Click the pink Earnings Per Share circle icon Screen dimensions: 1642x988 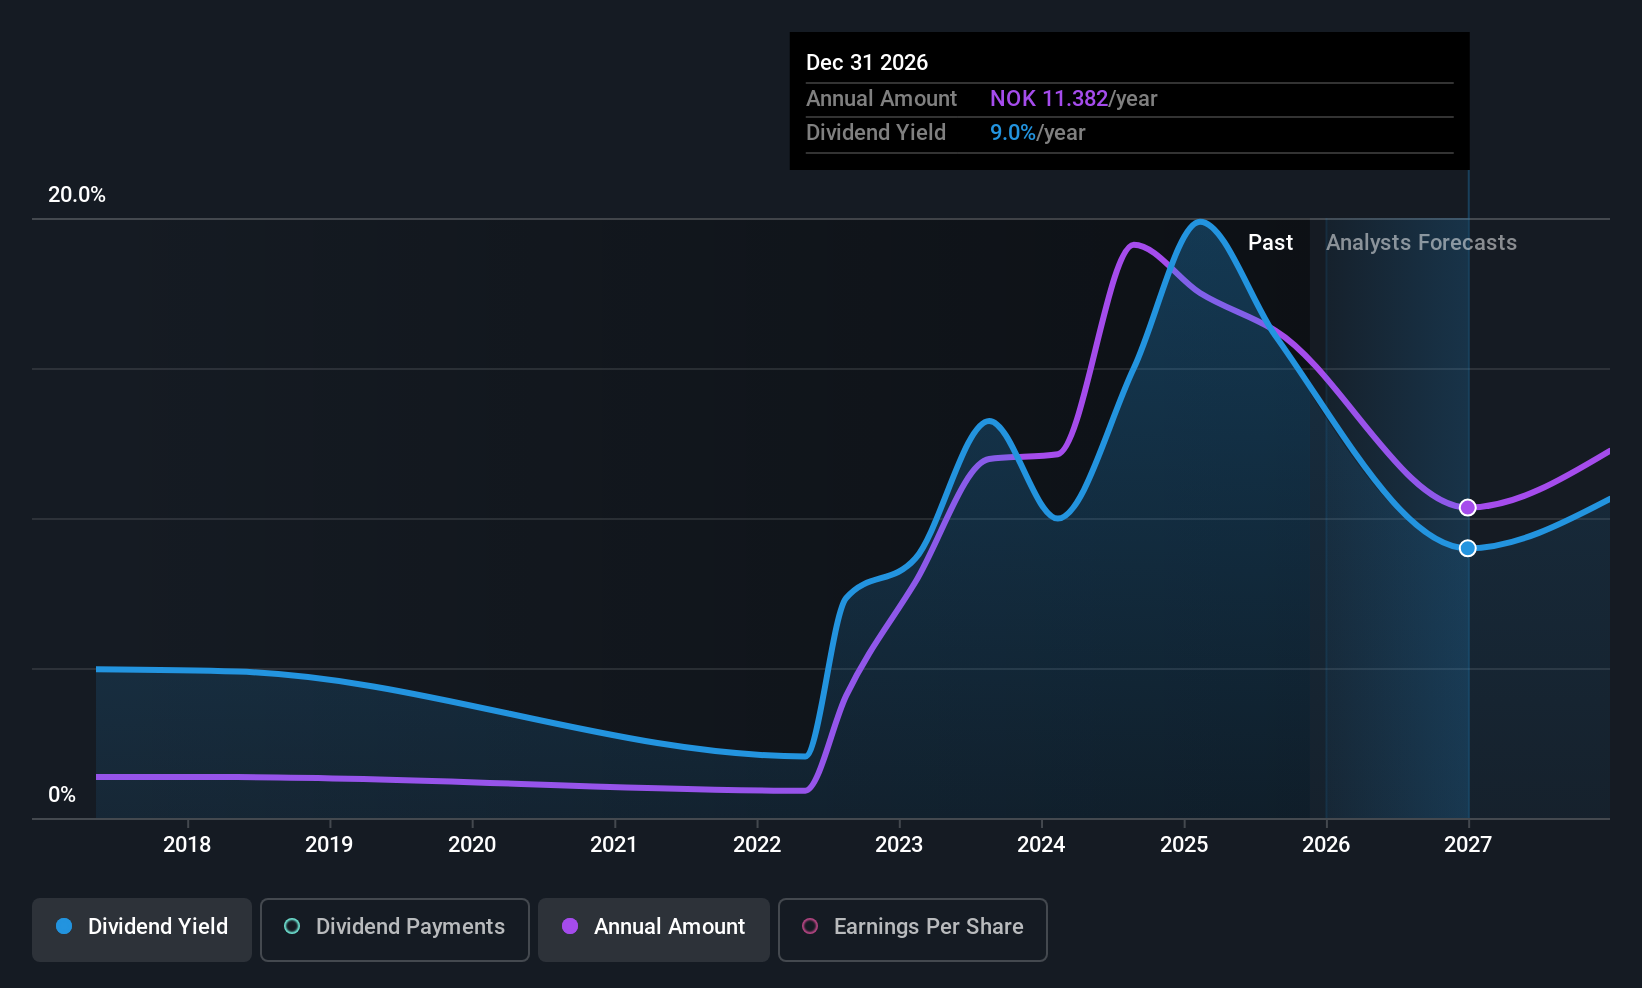coord(810,927)
